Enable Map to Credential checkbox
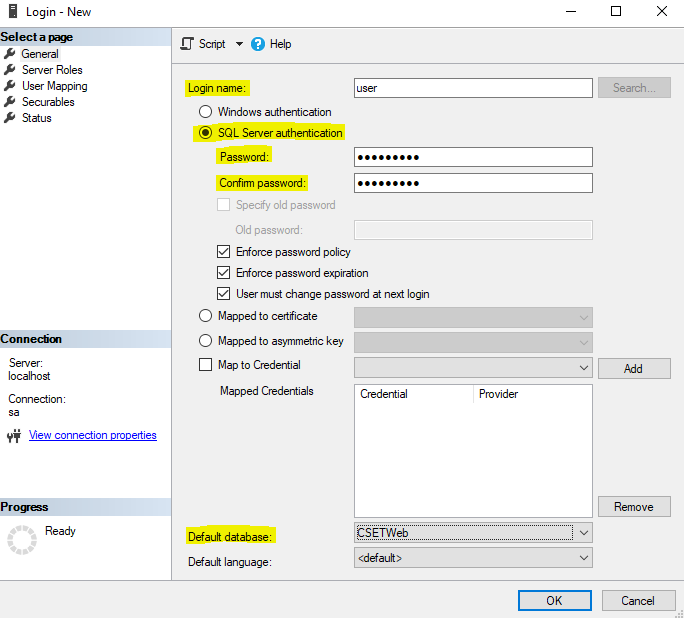Screen dimensions: 684x618 (205, 365)
